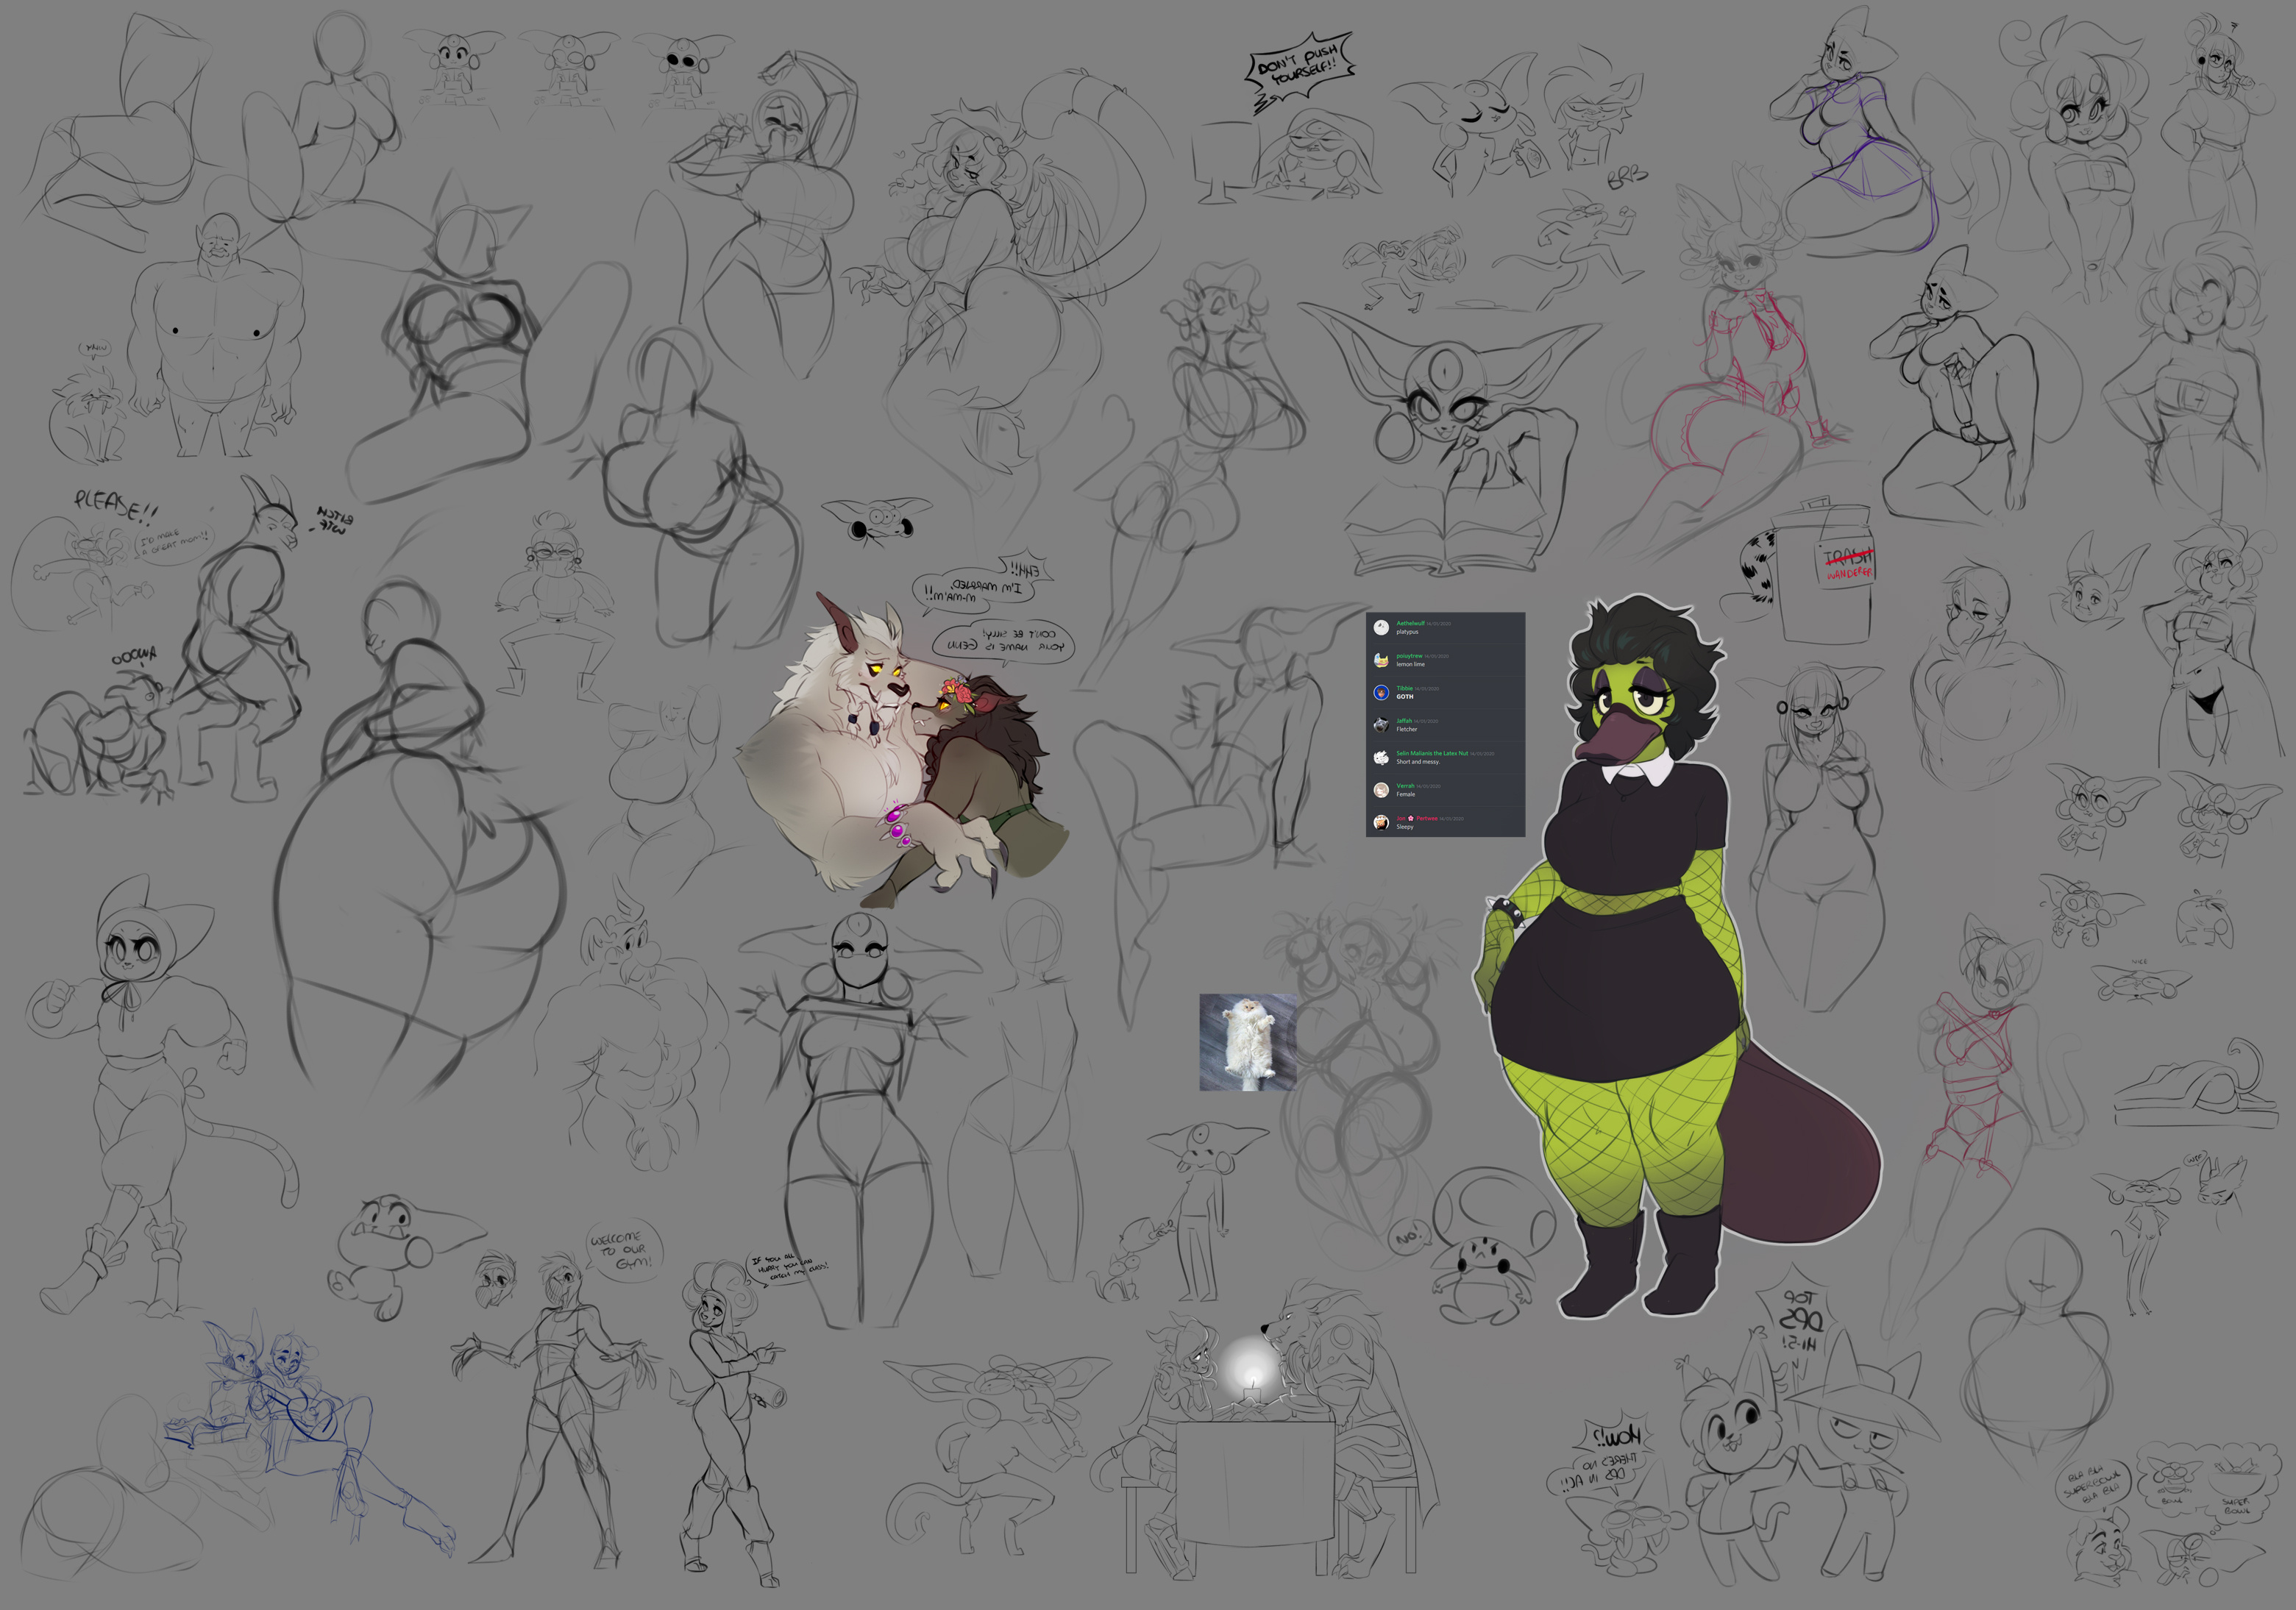Click the flower emoji in Jon Pertwee's name
The image size is (2296, 1610).
[x=1411, y=818]
